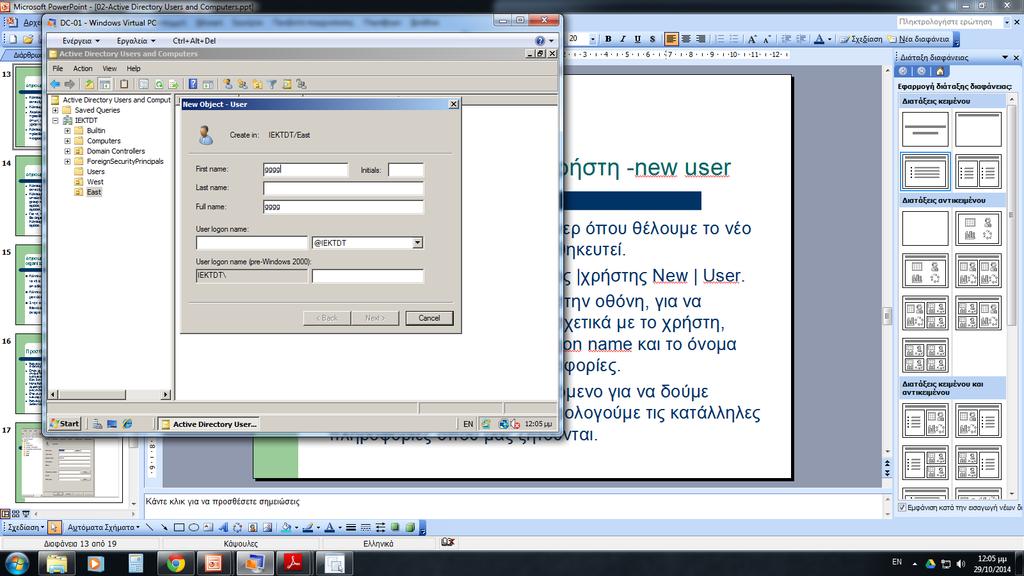Align text left in PowerPoint toolbar
Image resolution: width=1024 pixels, height=576 pixels.
[x=671, y=39]
